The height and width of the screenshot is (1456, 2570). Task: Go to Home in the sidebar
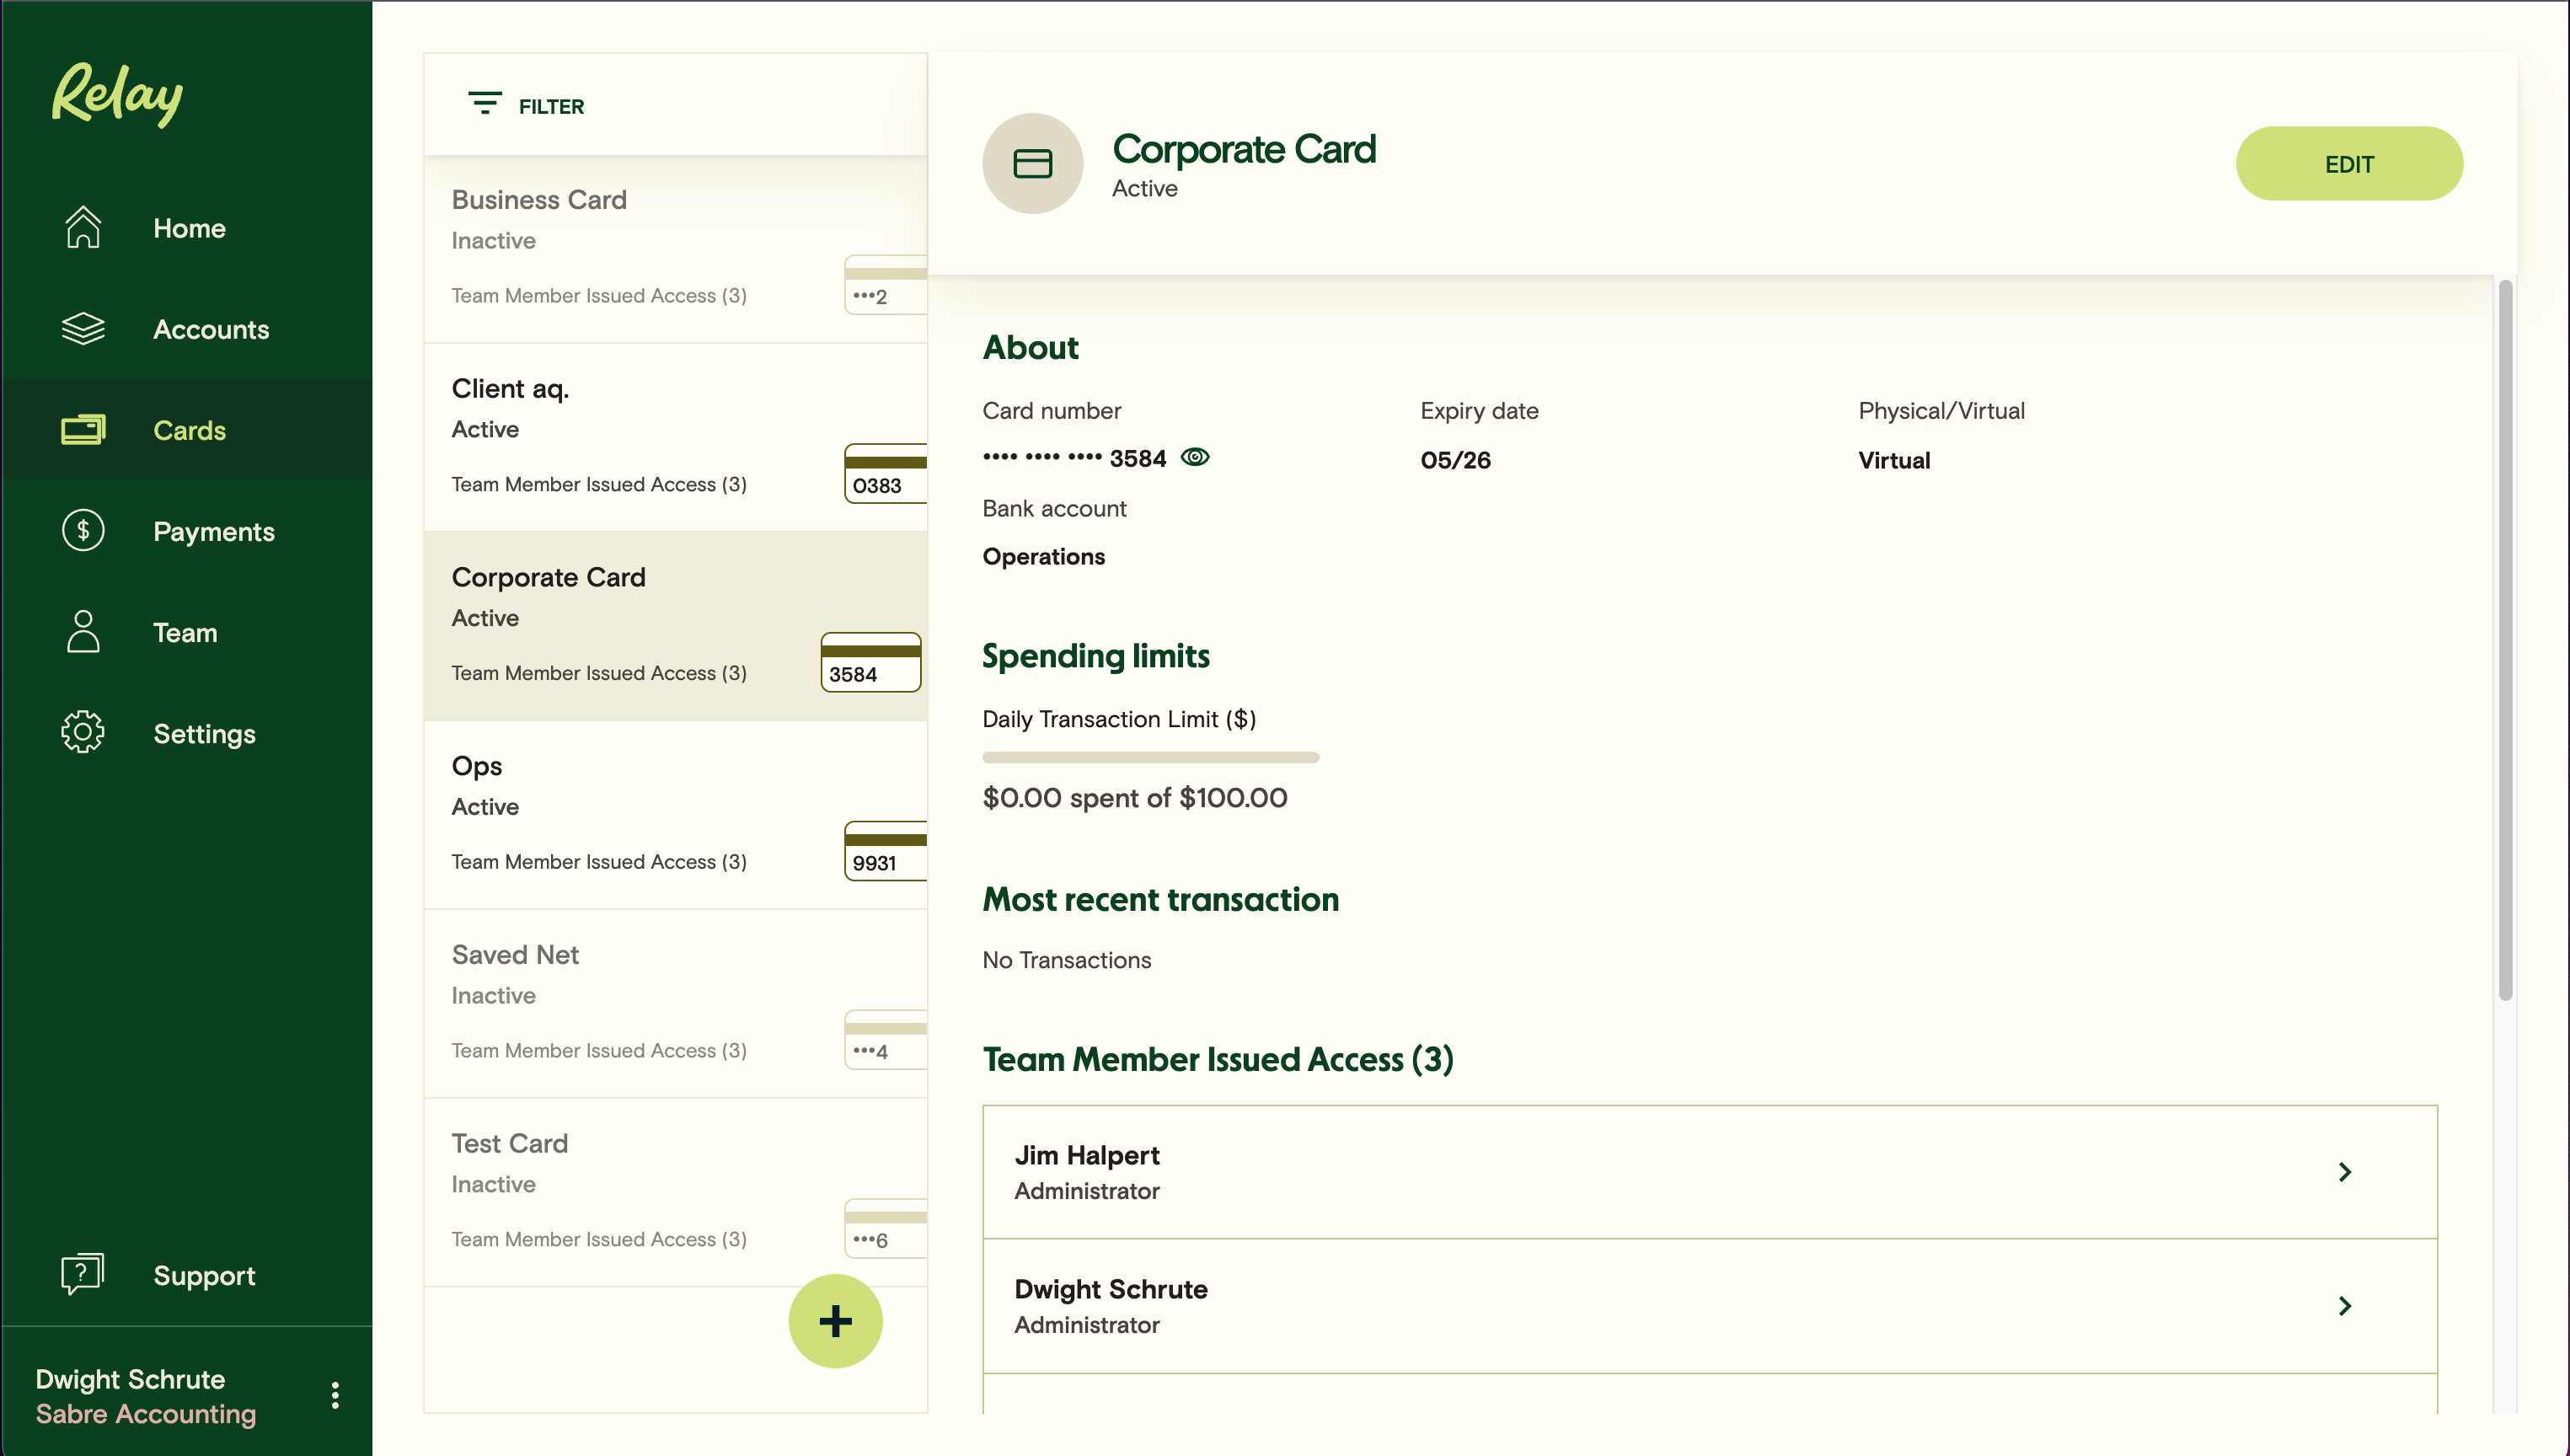pyautogui.click(x=189, y=228)
